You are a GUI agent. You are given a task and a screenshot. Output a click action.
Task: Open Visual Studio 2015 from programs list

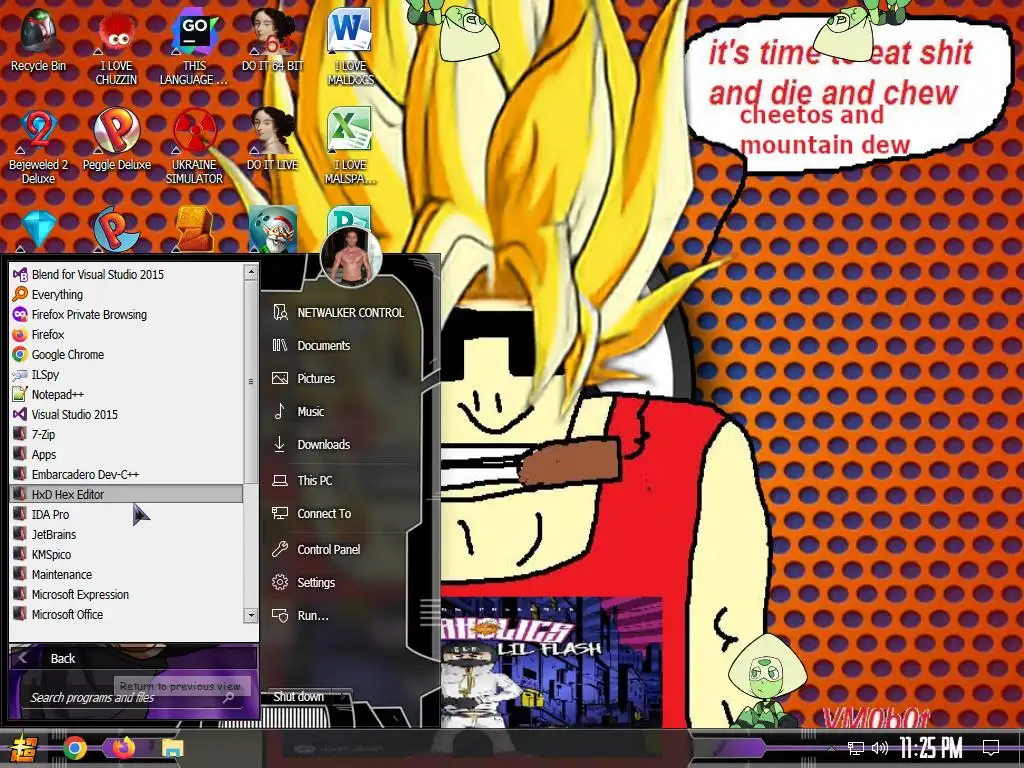pos(127,415)
